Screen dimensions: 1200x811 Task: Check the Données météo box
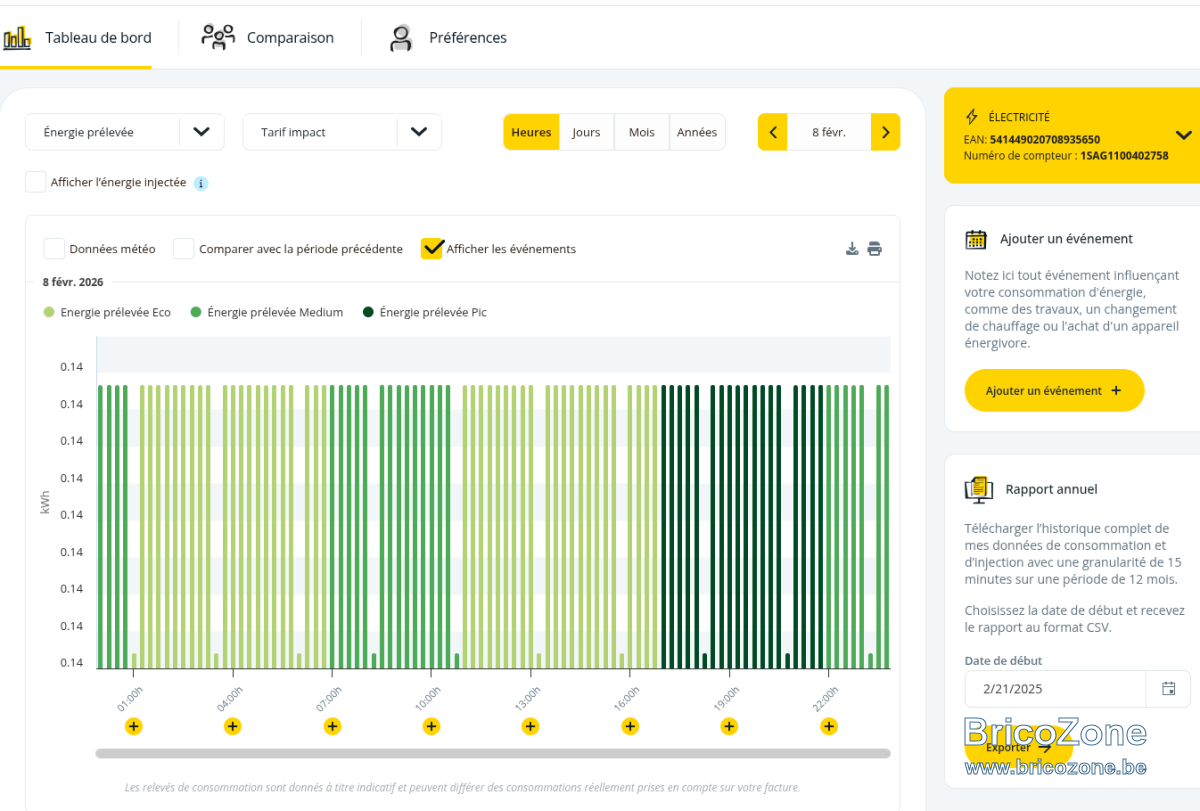point(54,249)
